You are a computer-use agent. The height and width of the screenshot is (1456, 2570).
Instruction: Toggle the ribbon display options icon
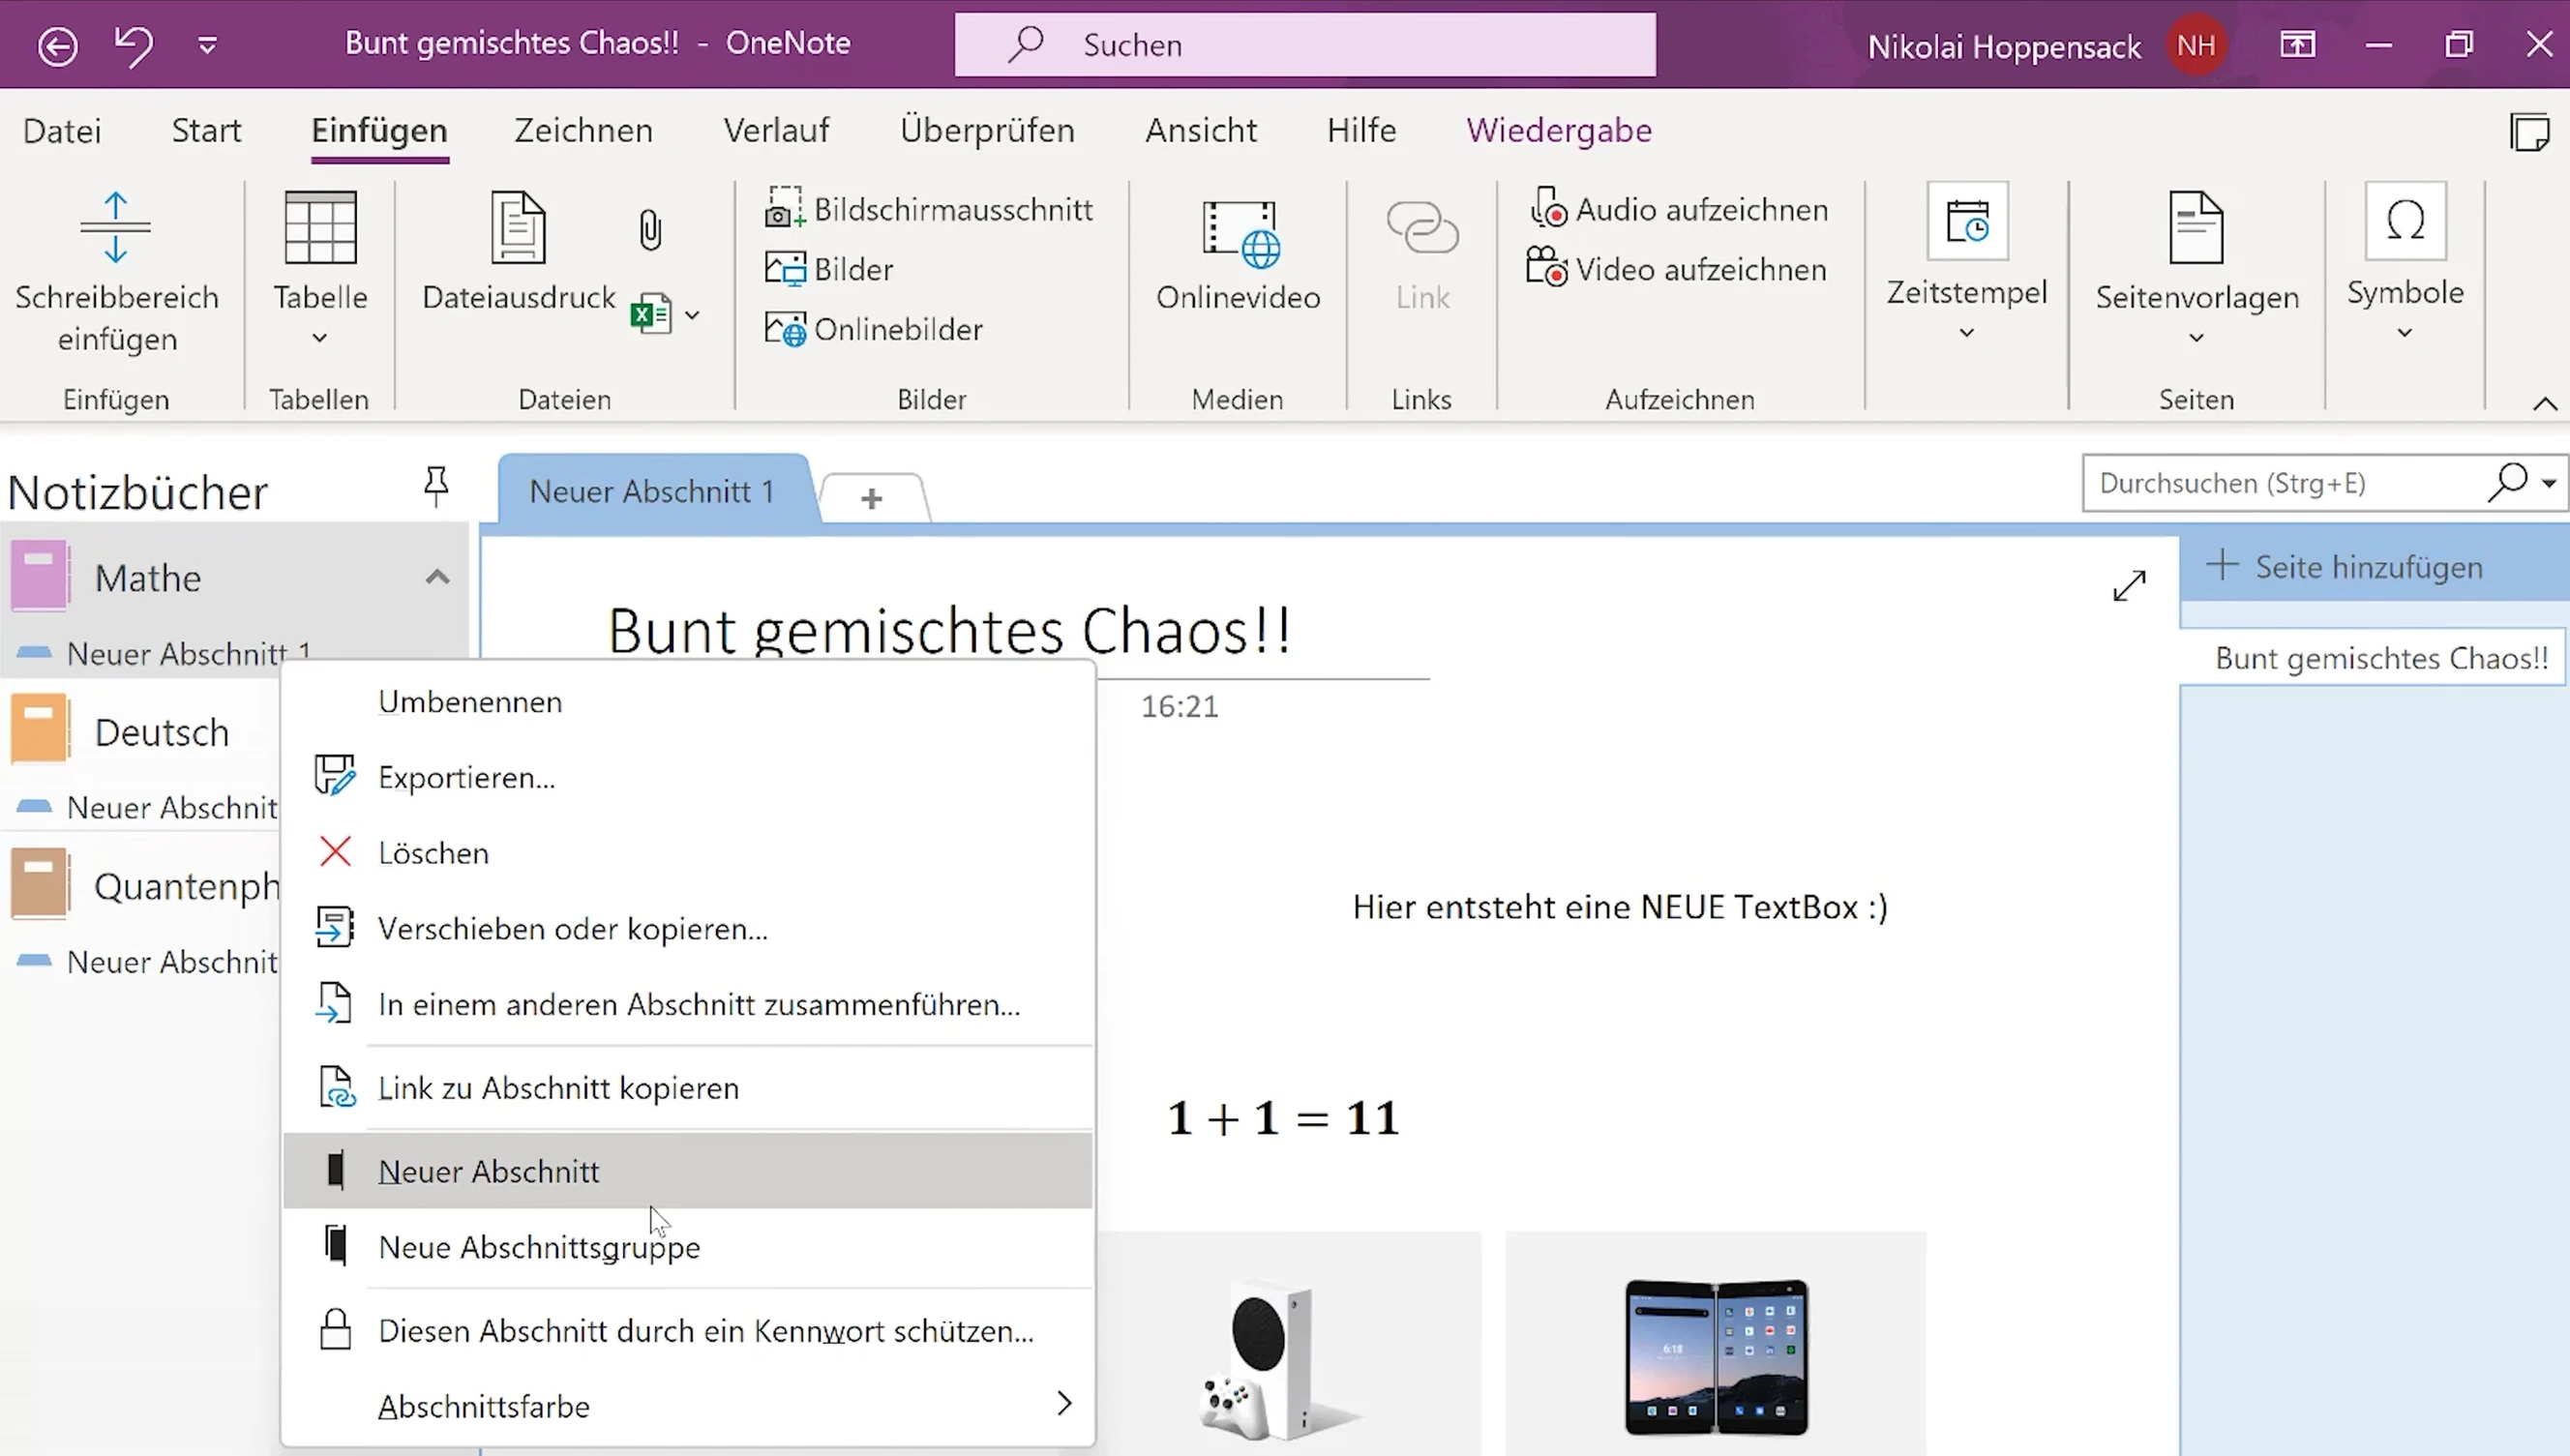(x=2297, y=45)
